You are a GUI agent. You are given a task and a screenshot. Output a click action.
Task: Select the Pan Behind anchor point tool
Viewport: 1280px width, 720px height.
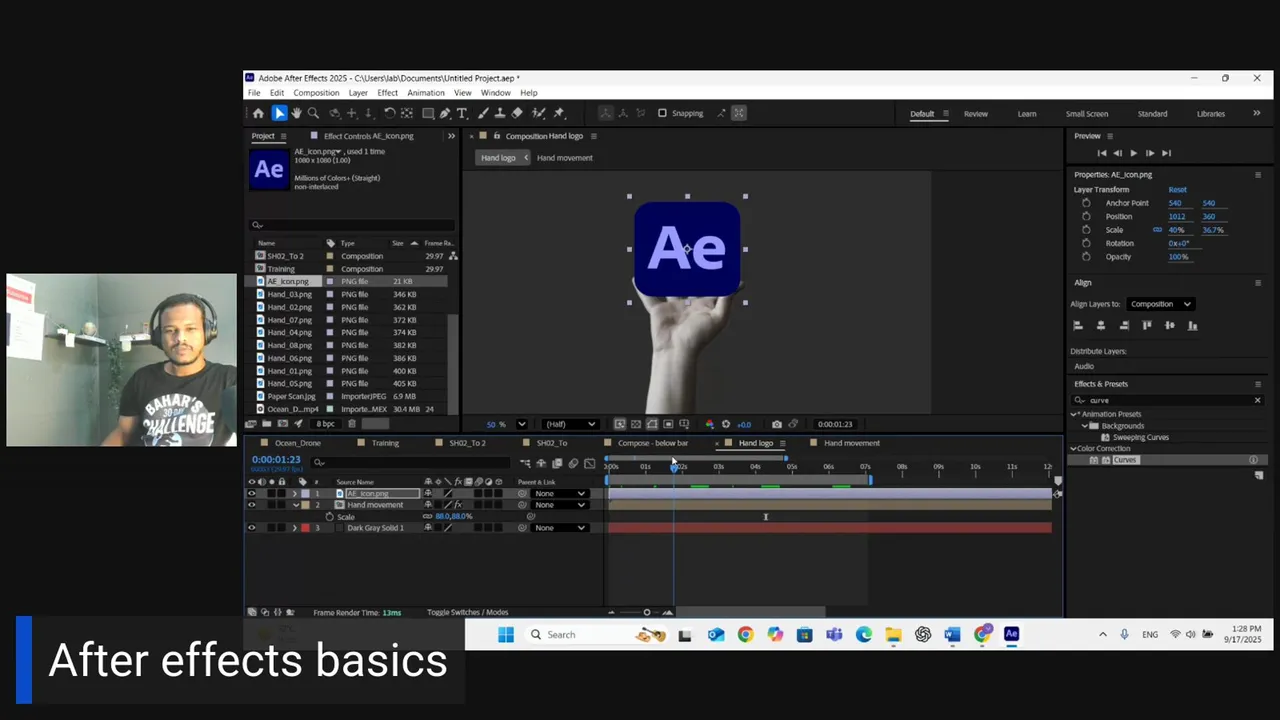coord(407,113)
